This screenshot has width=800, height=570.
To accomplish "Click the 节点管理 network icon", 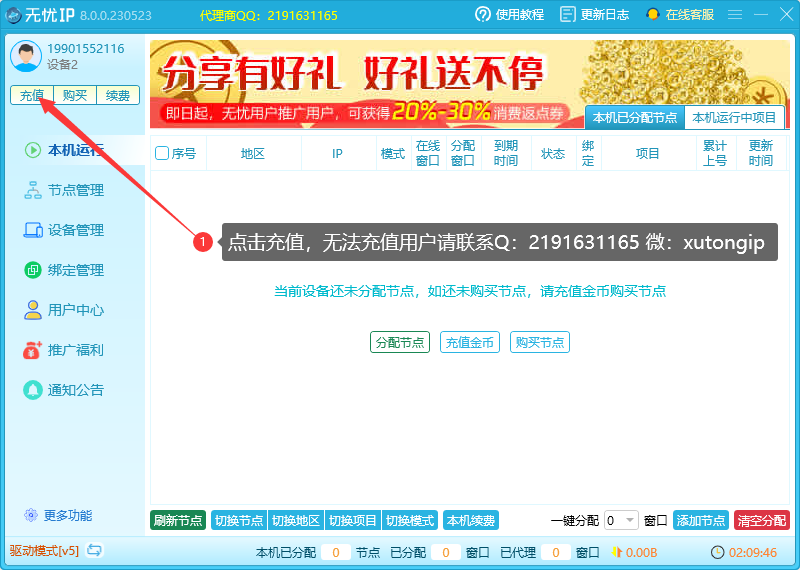I will [33, 190].
